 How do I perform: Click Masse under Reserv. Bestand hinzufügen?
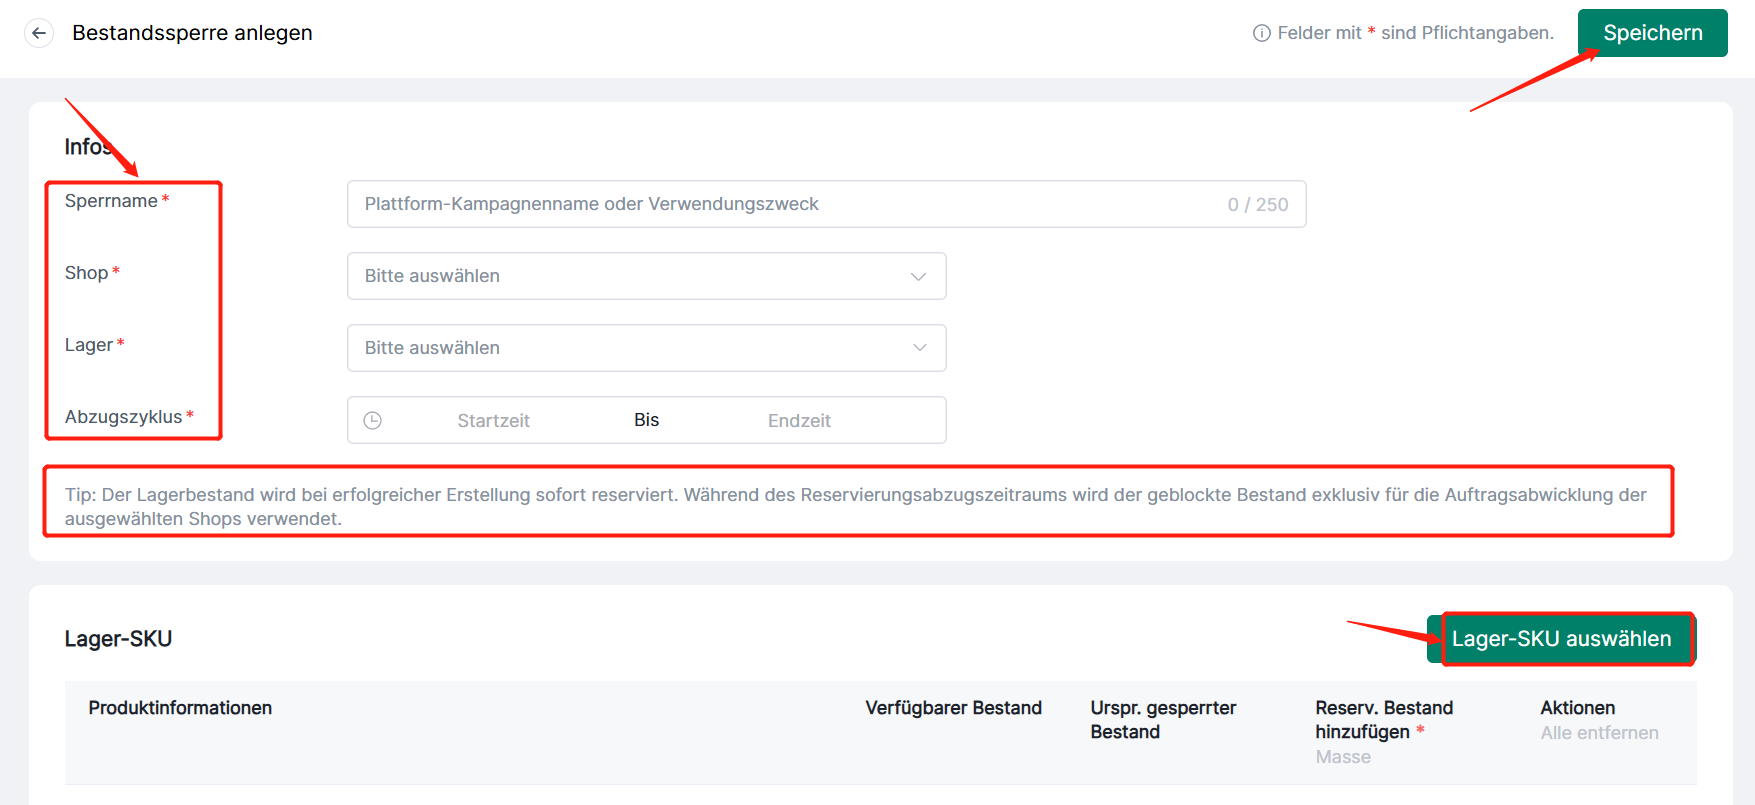click(1343, 757)
